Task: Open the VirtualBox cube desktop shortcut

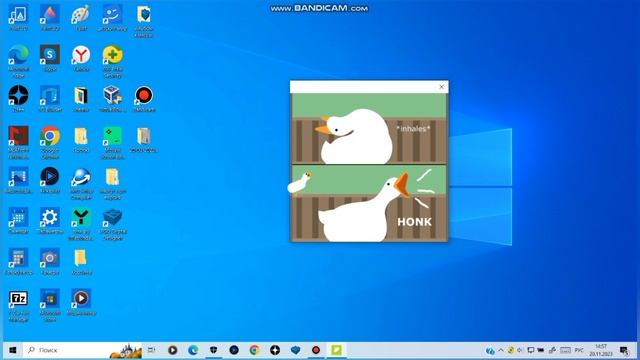Action: pyautogui.click(x=113, y=99)
